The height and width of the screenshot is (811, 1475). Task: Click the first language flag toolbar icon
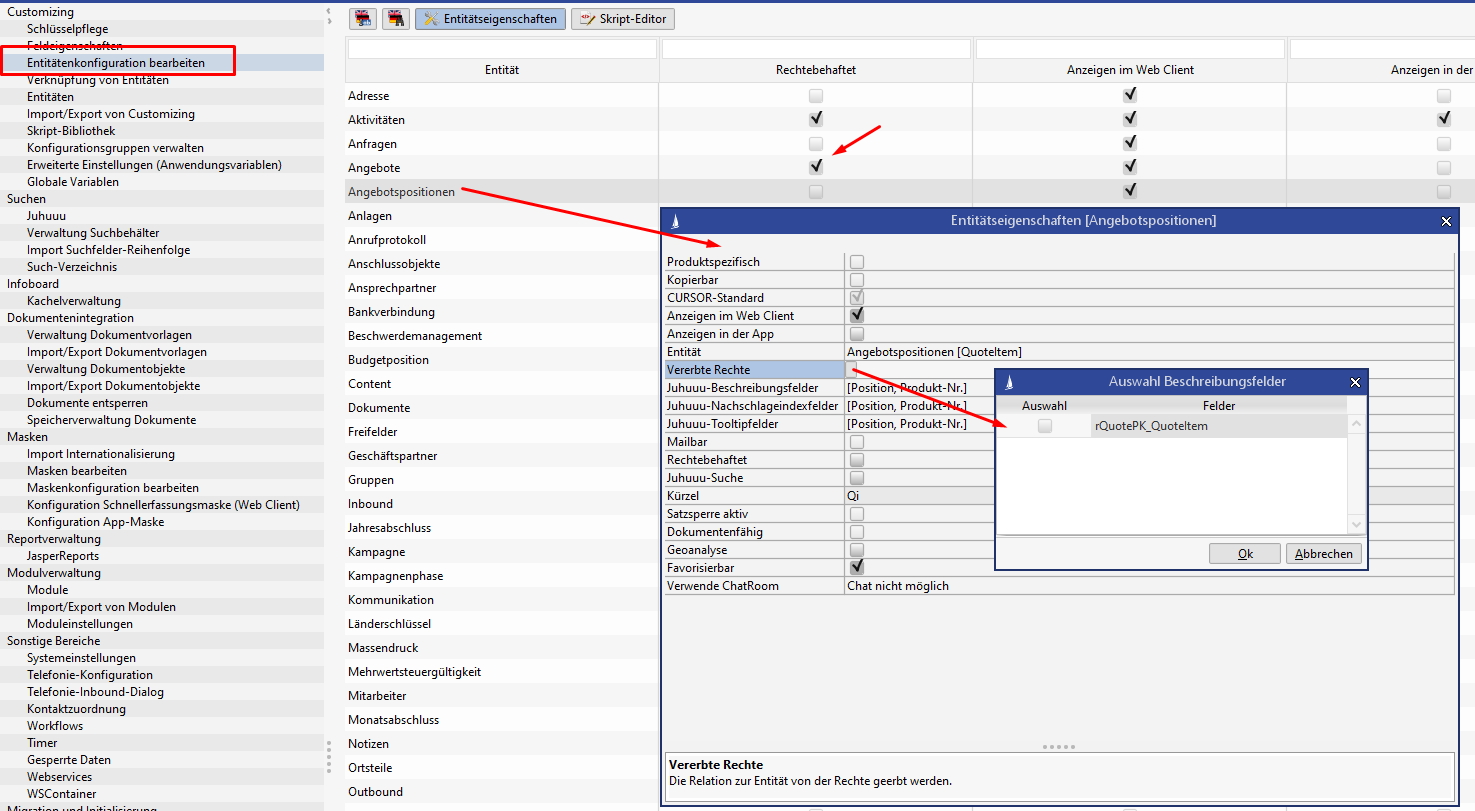(363, 18)
